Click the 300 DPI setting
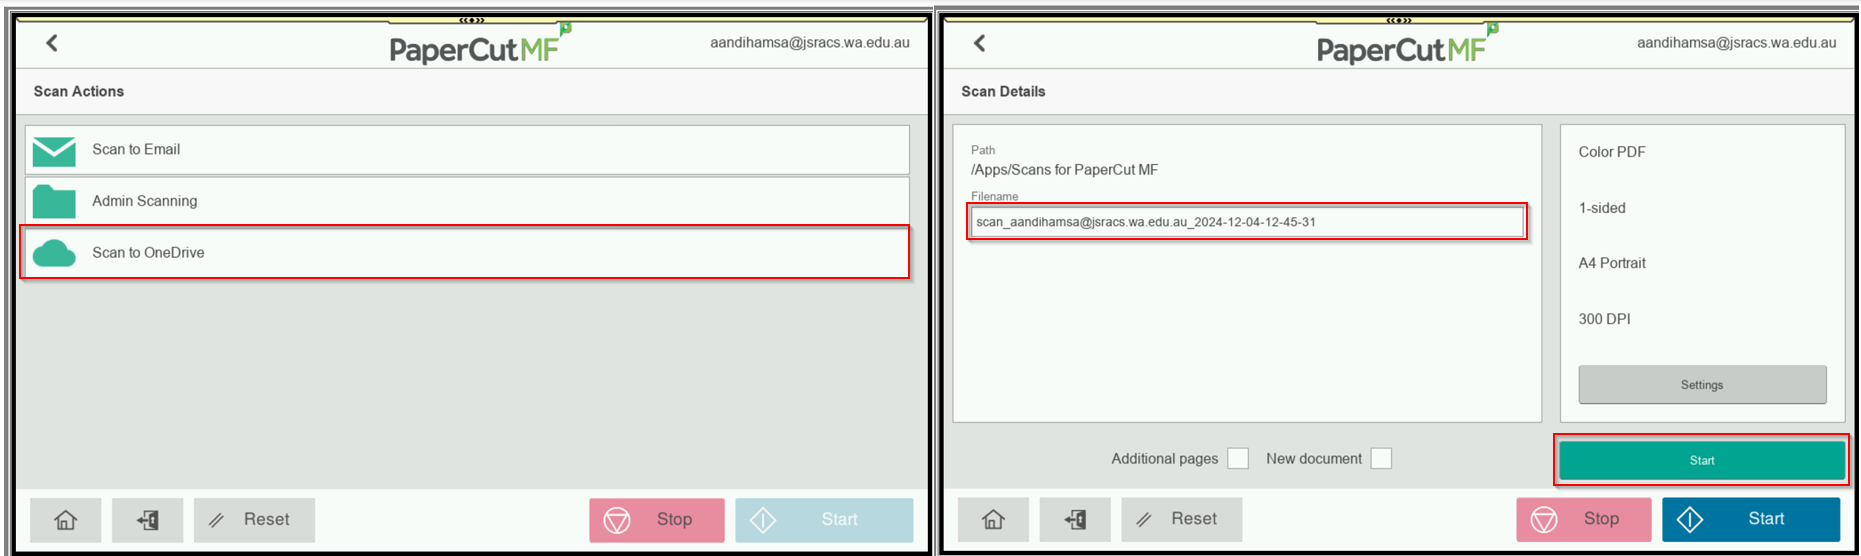Screen dimensions: 1861x556 tap(1604, 319)
